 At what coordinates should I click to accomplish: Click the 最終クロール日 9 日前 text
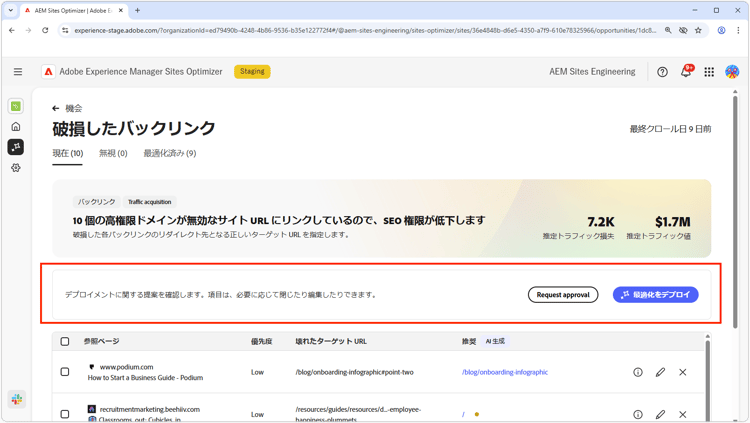coord(670,129)
